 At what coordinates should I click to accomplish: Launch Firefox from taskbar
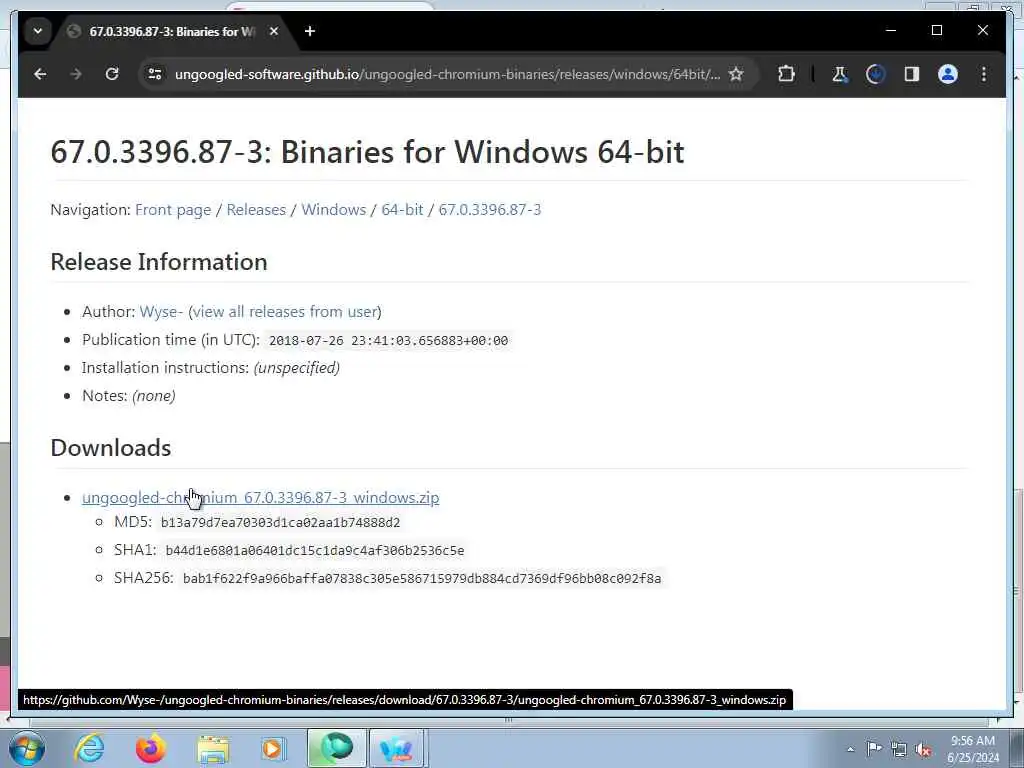point(150,748)
